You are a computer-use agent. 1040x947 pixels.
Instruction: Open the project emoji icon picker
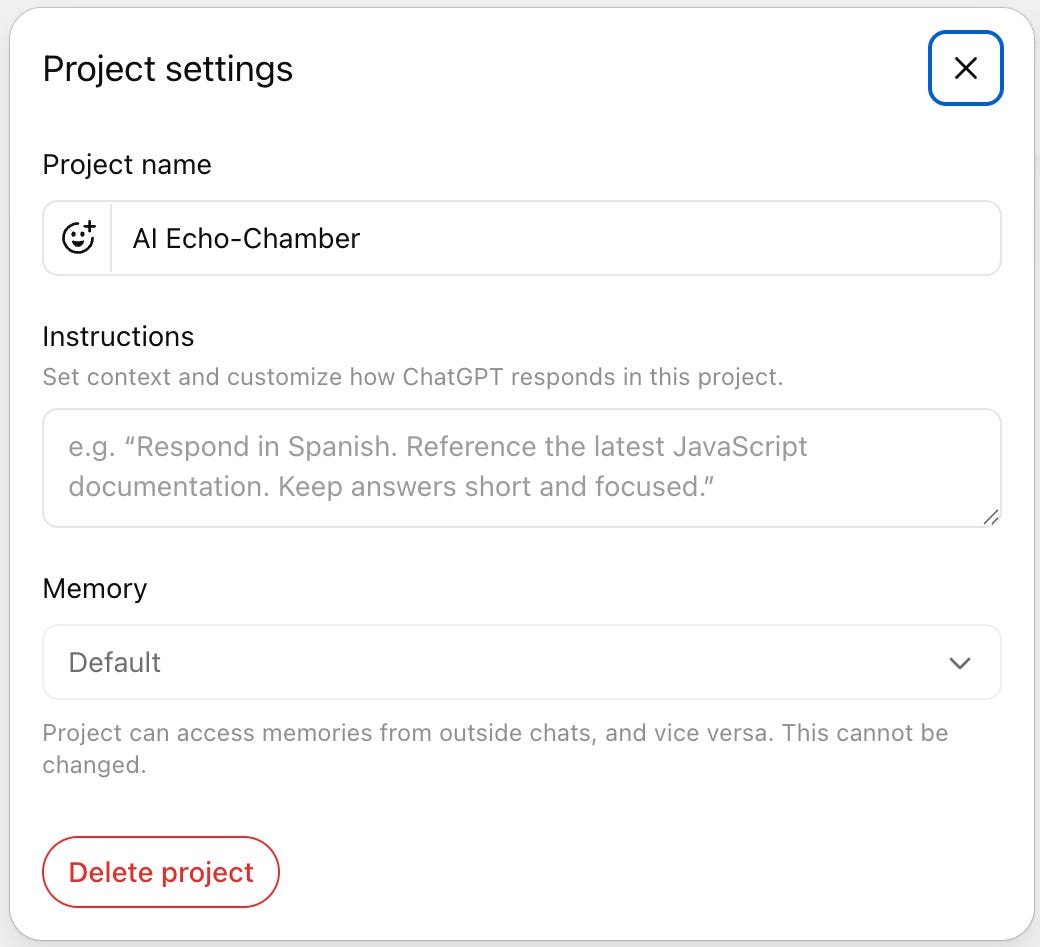(x=78, y=238)
